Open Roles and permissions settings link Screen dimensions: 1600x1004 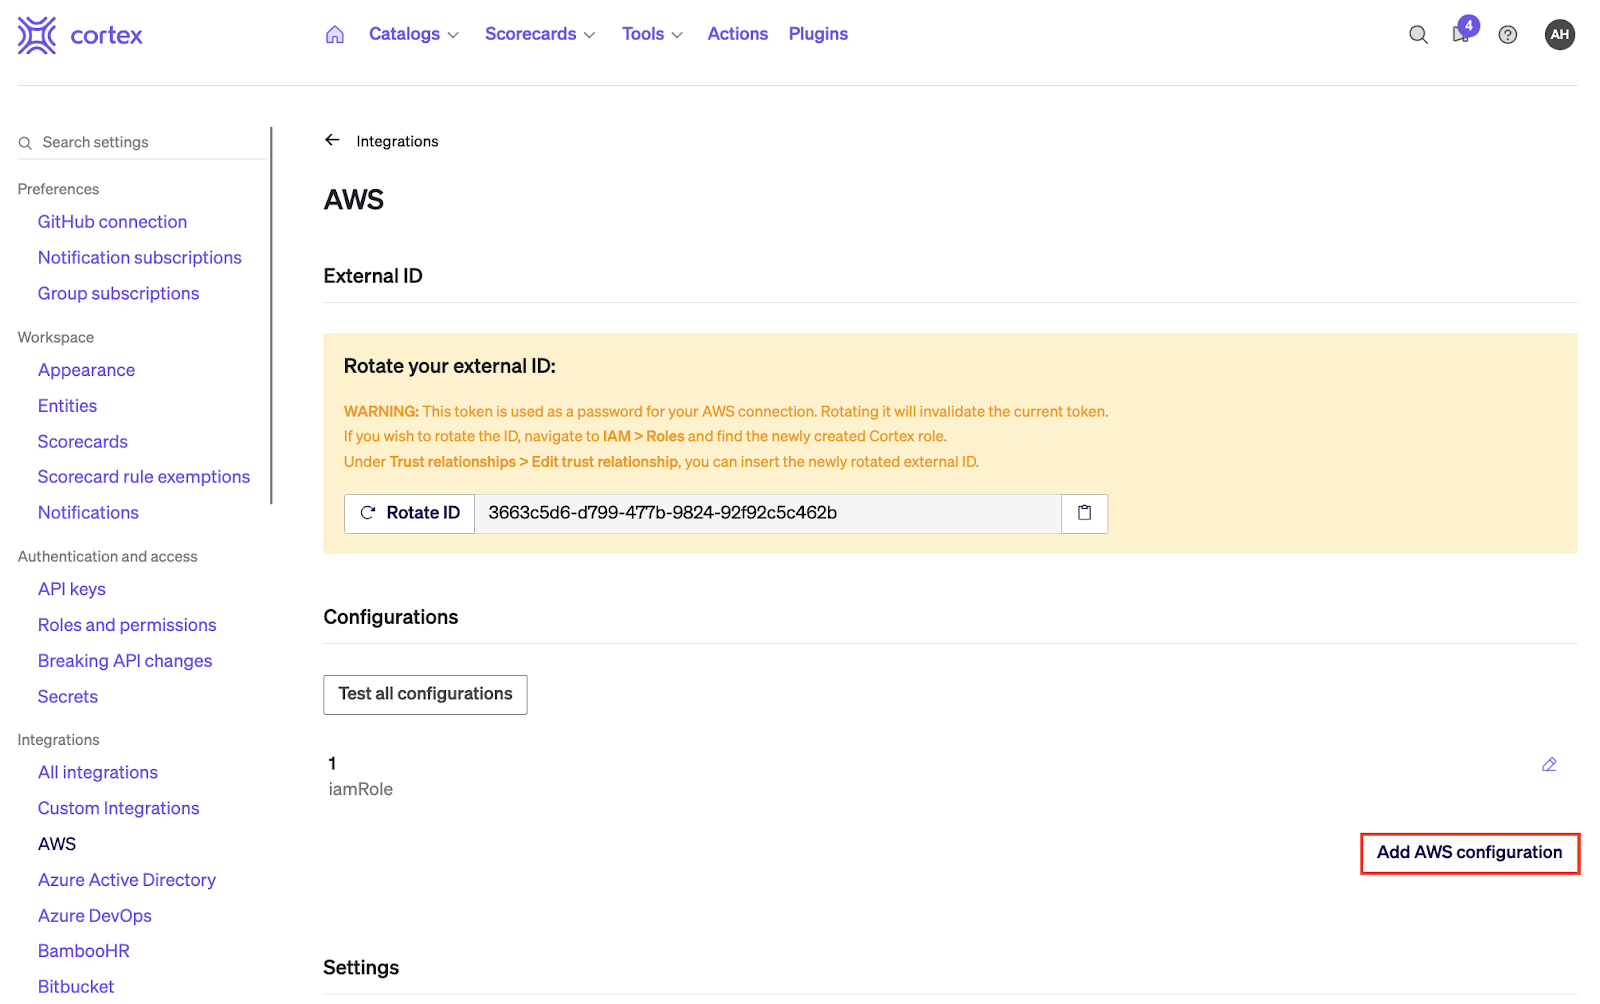click(x=127, y=625)
